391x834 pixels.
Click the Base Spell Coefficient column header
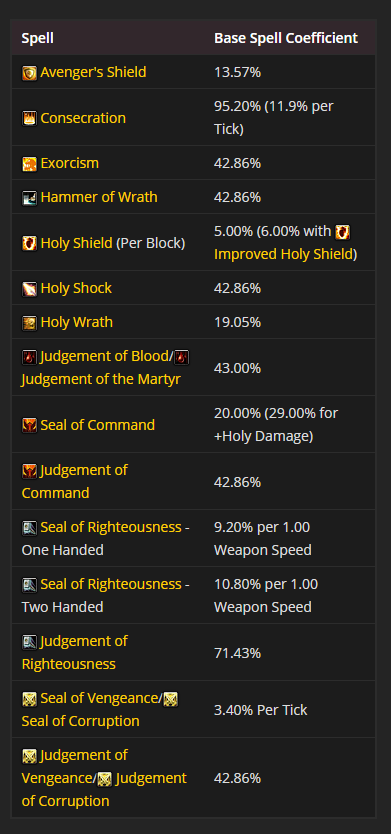(x=286, y=38)
